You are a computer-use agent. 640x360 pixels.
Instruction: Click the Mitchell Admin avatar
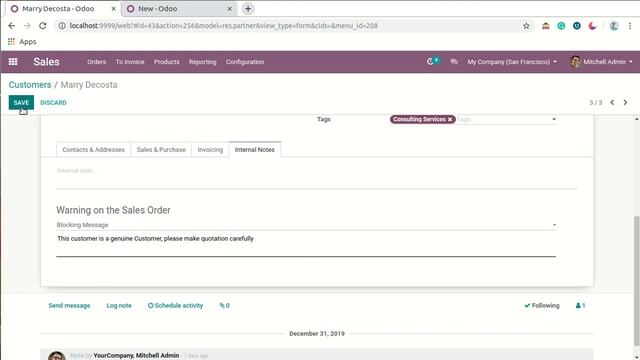(x=576, y=62)
